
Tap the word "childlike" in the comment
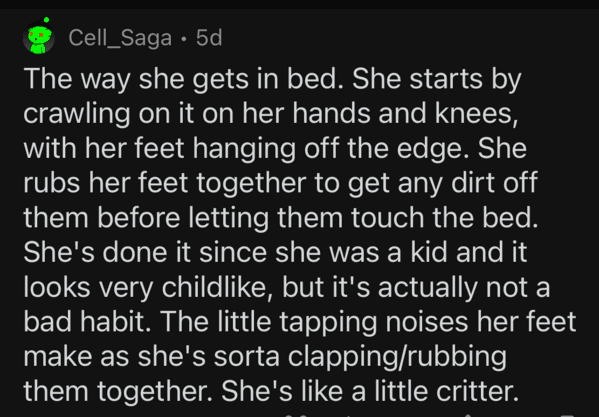tap(219, 288)
